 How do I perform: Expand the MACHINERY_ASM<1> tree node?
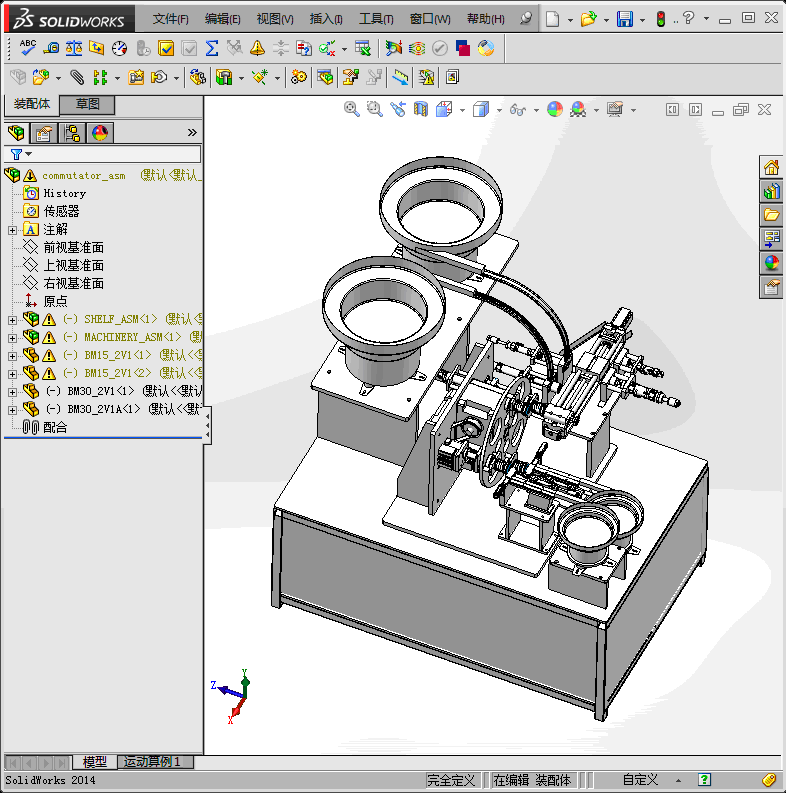click(12, 338)
